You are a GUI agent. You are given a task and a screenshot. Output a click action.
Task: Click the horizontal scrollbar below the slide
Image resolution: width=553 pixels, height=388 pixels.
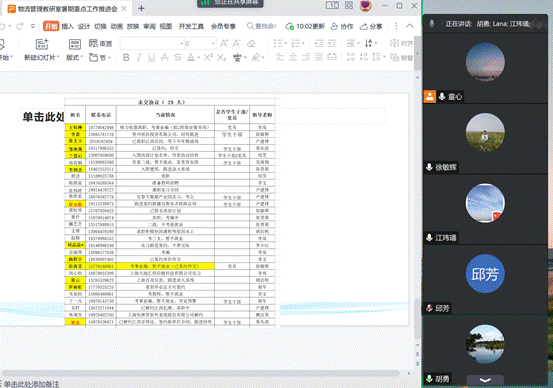(200, 373)
